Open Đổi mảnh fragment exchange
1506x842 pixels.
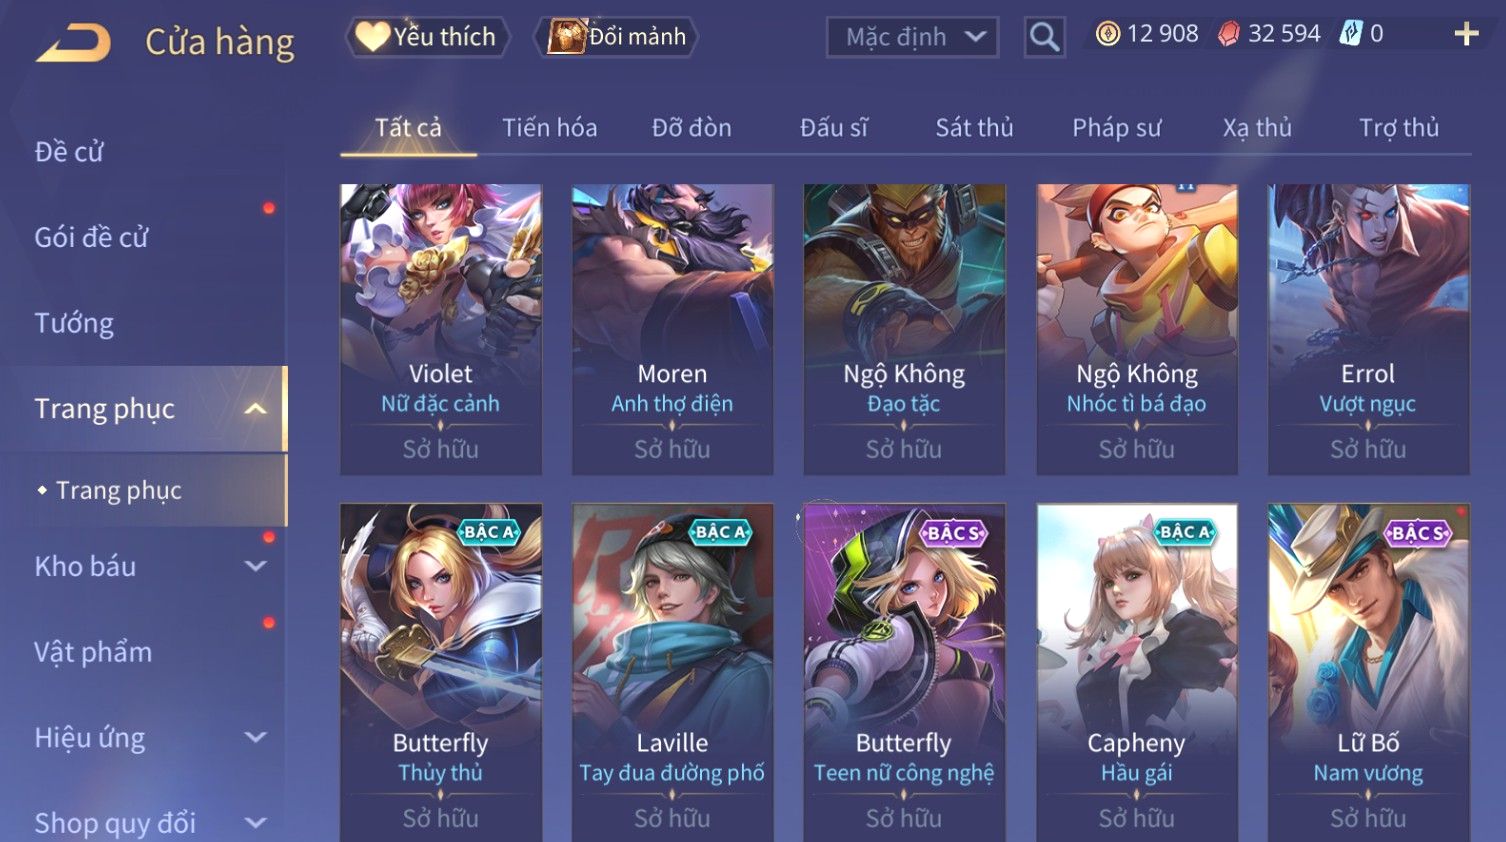[617, 37]
